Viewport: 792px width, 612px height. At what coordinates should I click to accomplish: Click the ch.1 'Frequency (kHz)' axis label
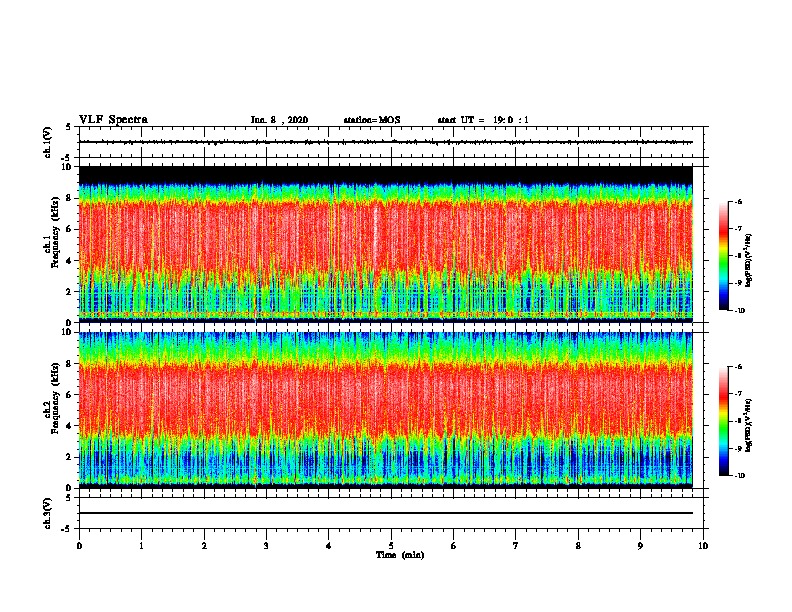pos(56,232)
